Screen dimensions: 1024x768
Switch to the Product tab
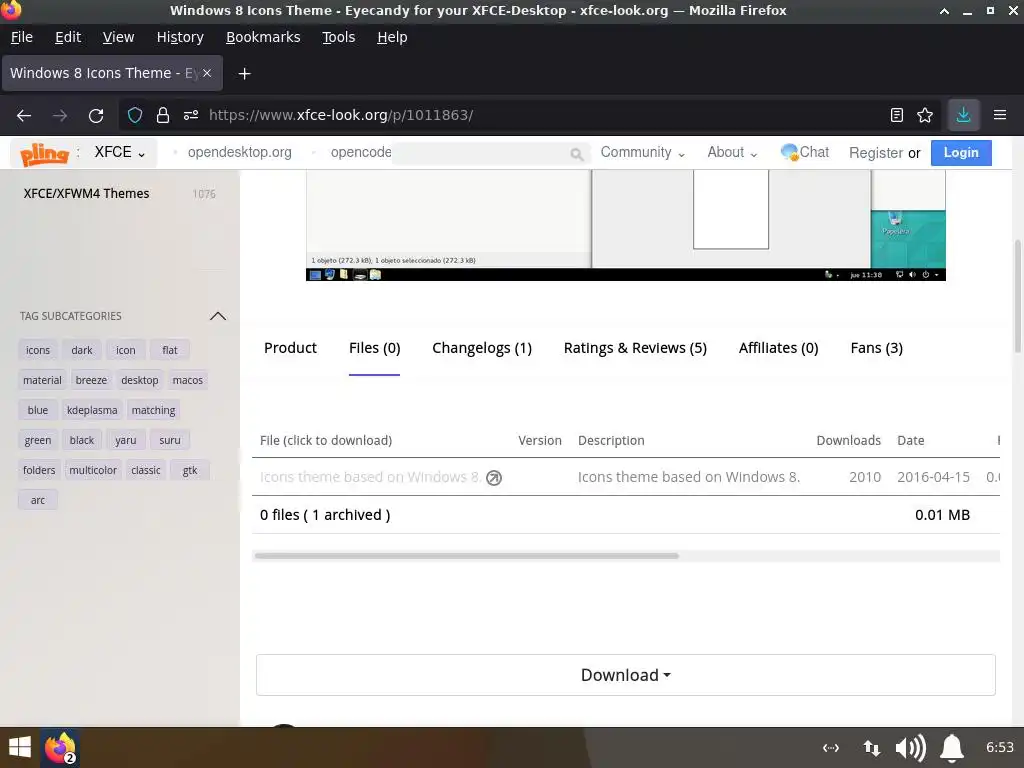click(290, 348)
